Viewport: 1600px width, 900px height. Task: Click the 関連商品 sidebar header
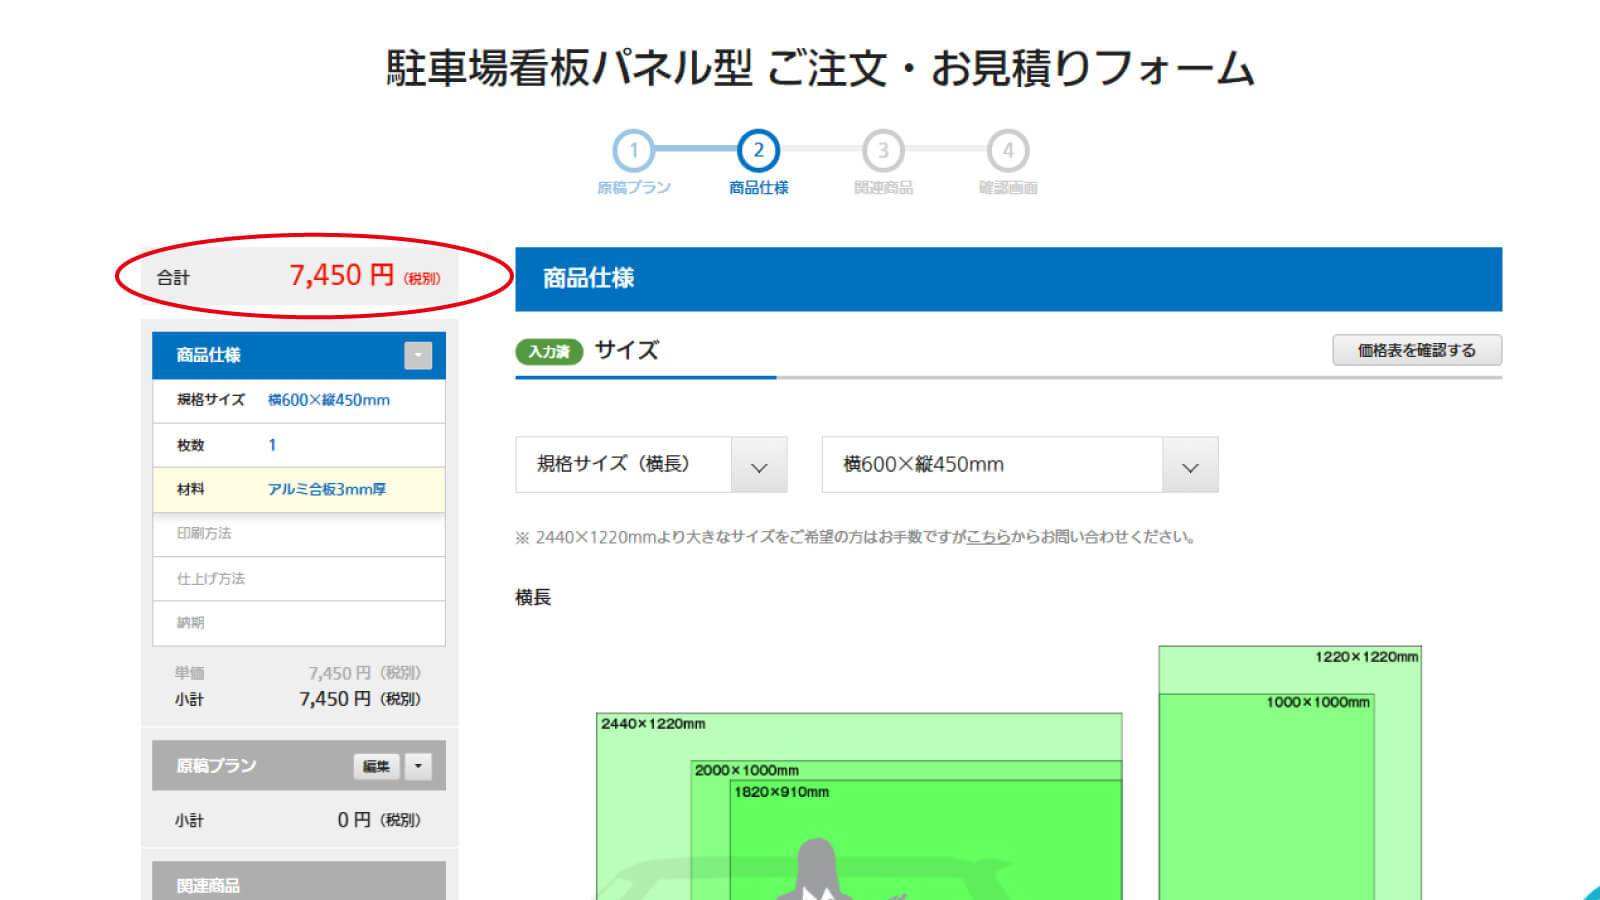[x=299, y=881]
